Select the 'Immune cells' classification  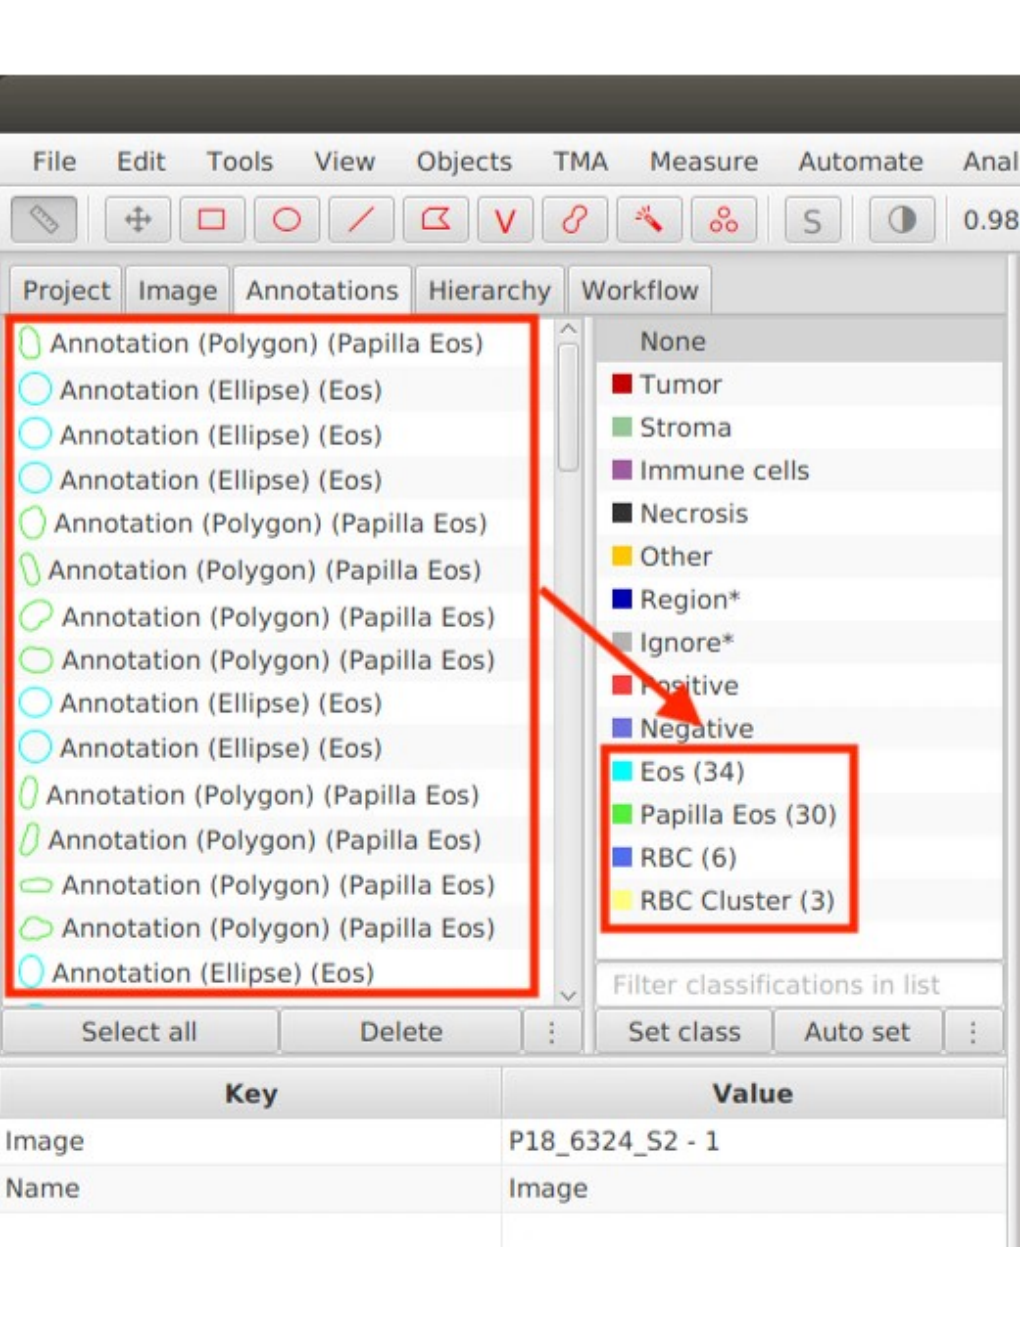[800, 470]
